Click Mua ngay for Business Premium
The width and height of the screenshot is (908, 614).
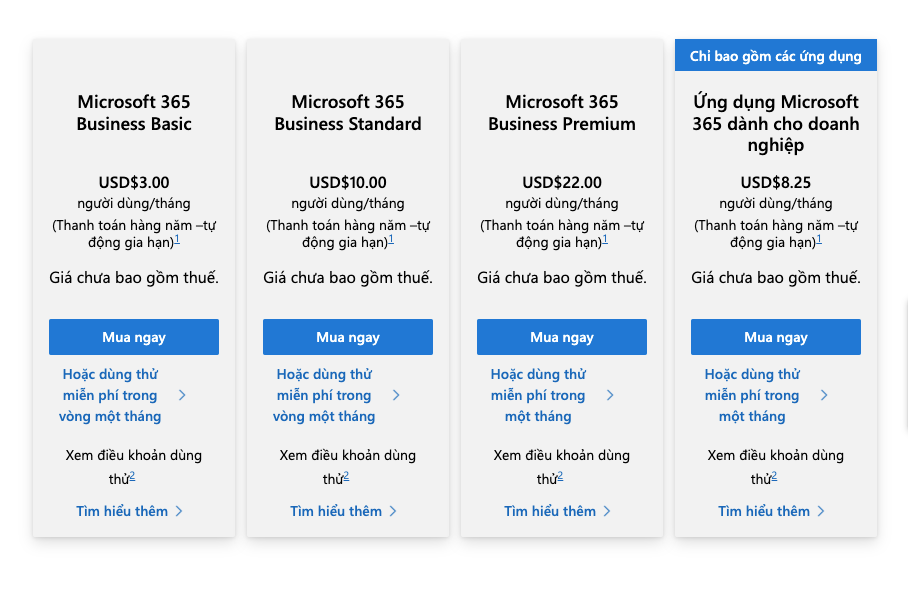[562, 337]
